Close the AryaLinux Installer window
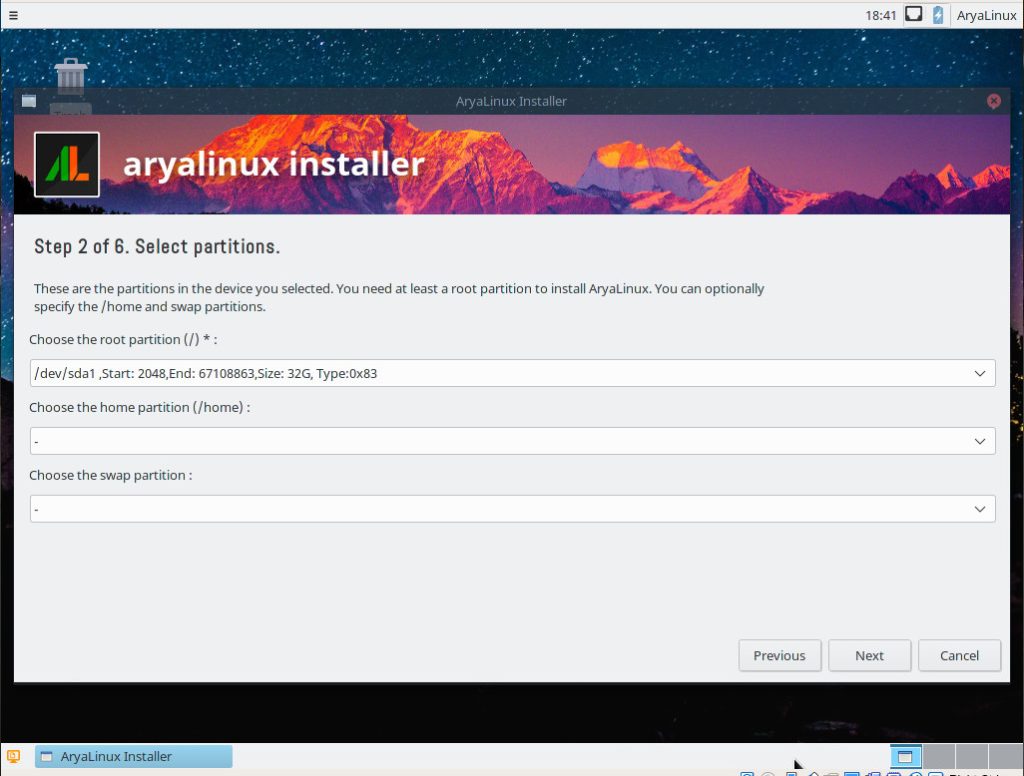Image resolution: width=1024 pixels, height=776 pixels. (993, 101)
